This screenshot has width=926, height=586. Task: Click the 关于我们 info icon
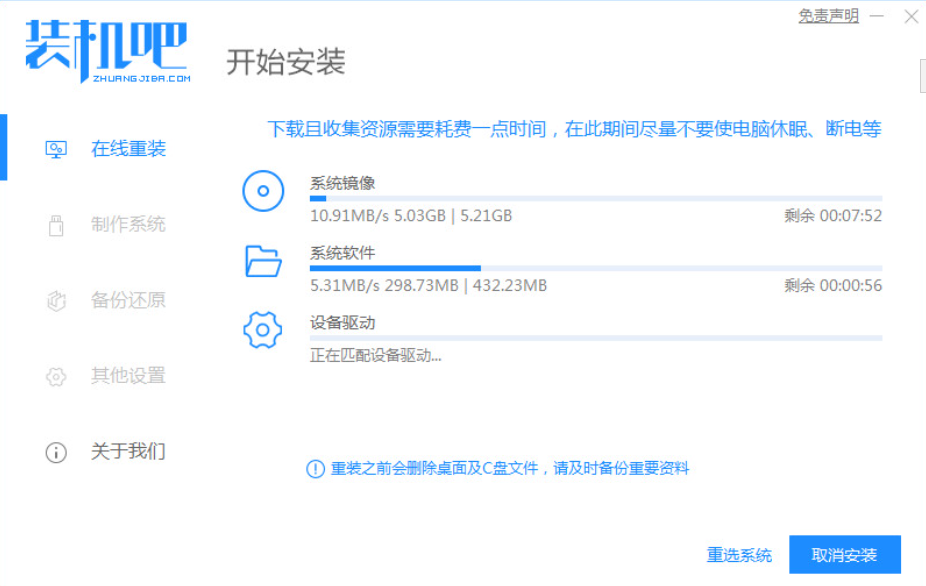[57, 453]
